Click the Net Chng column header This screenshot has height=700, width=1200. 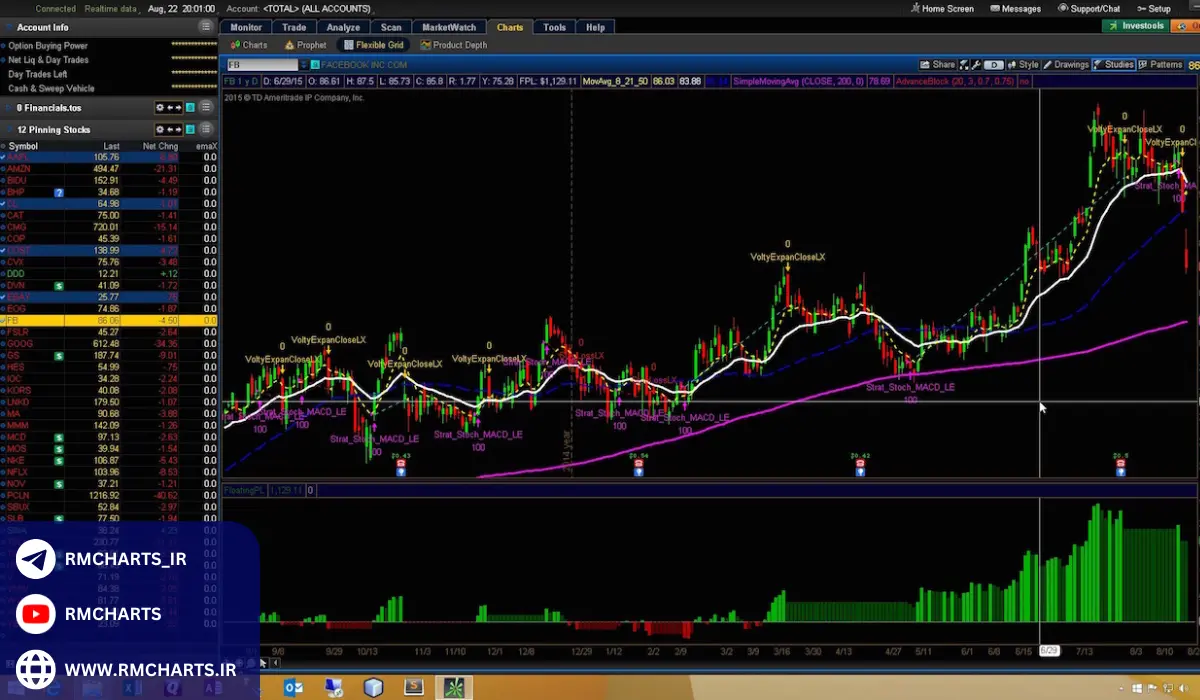click(160, 146)
